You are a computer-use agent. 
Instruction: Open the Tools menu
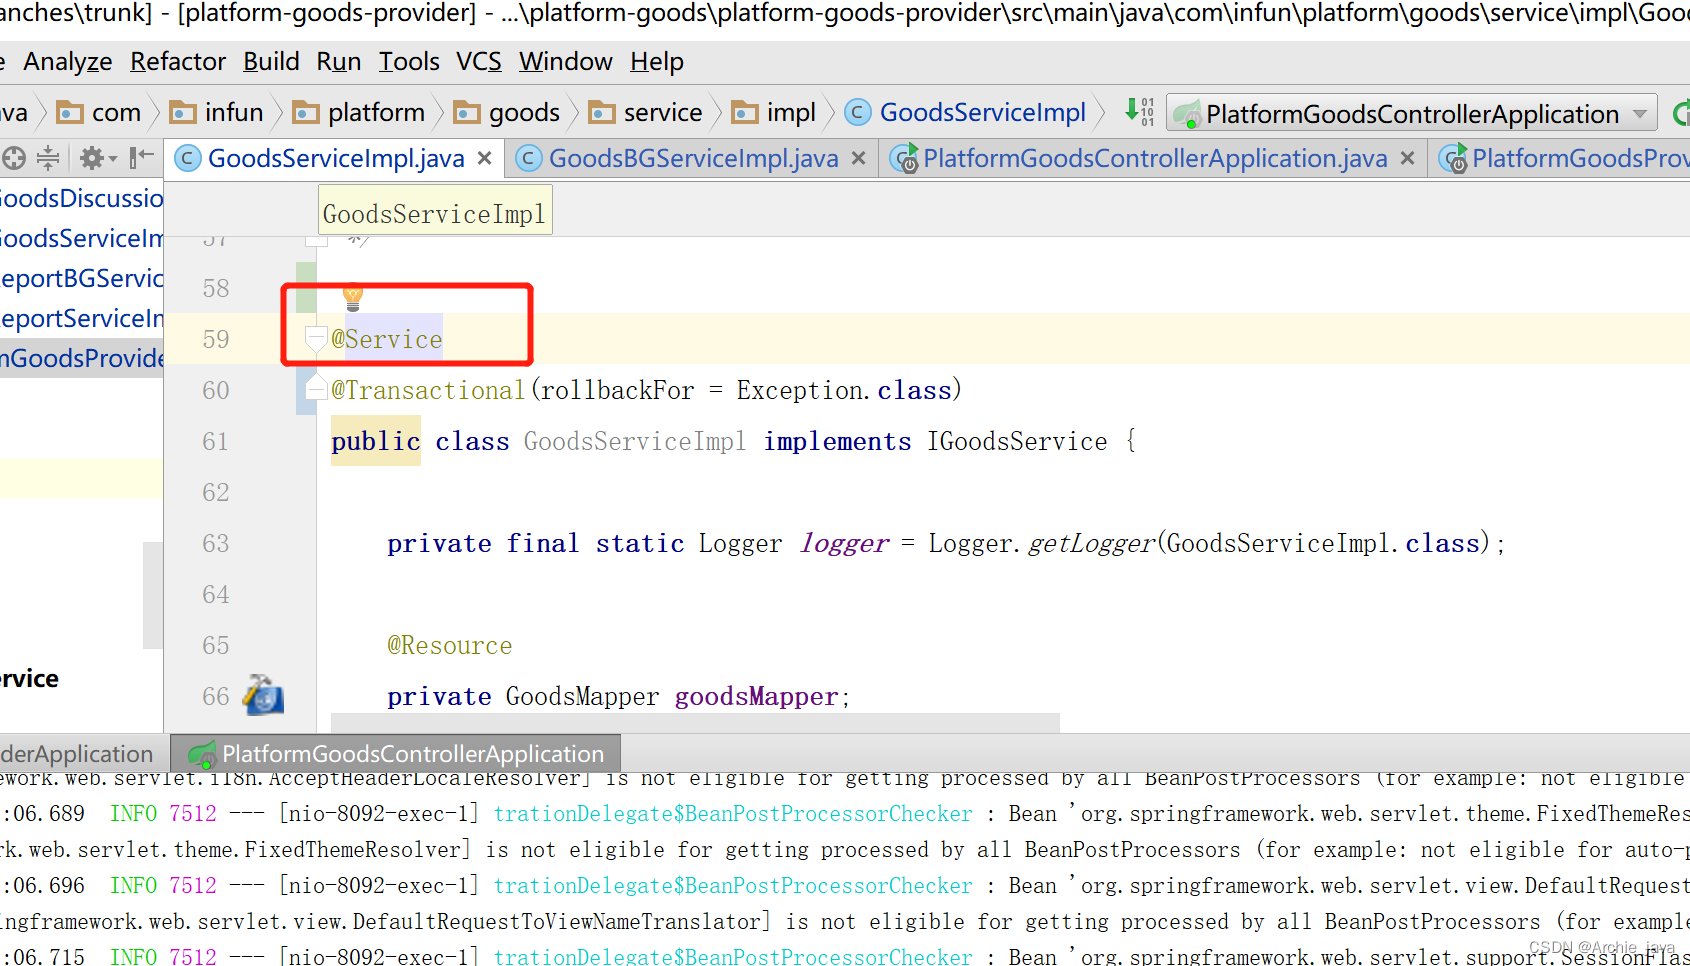[x=409, y=62]
